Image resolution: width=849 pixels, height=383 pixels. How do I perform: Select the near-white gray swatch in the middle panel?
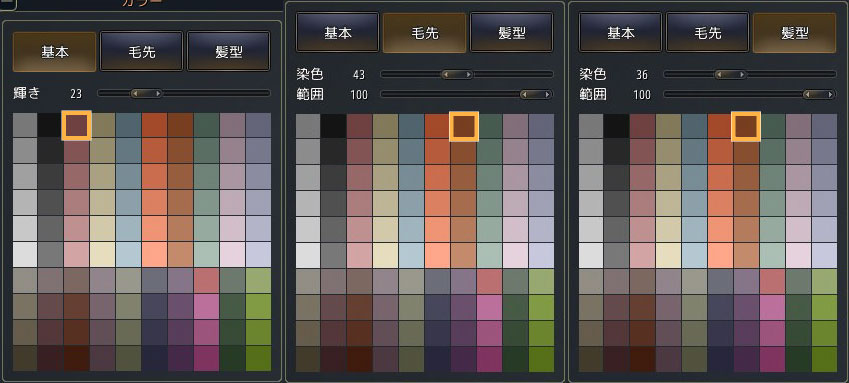point(308,256)
